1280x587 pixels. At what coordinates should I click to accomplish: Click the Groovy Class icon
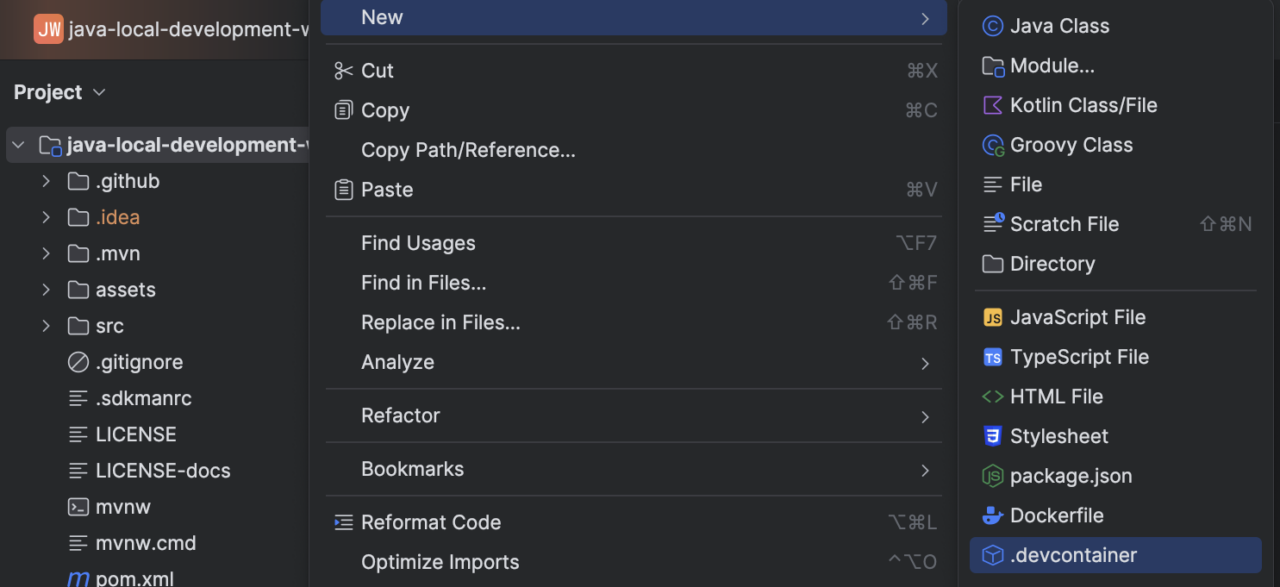992,145
